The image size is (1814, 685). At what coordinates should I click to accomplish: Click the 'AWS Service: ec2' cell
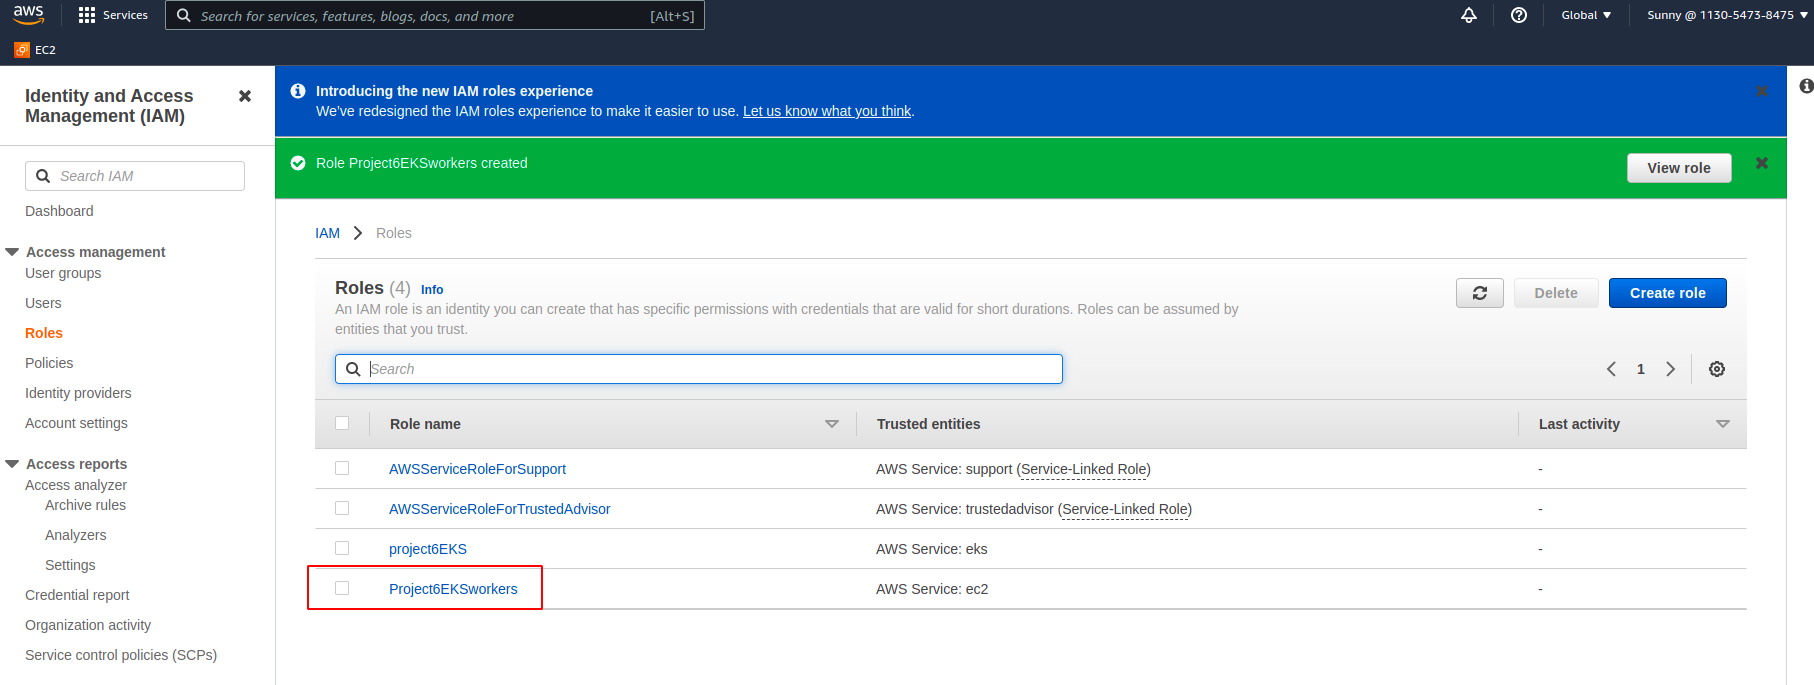point(932,589)
